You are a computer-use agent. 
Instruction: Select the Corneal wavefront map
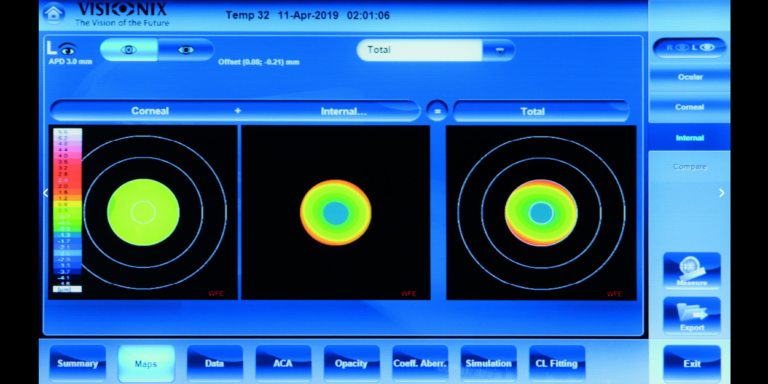tap(143, 212)
